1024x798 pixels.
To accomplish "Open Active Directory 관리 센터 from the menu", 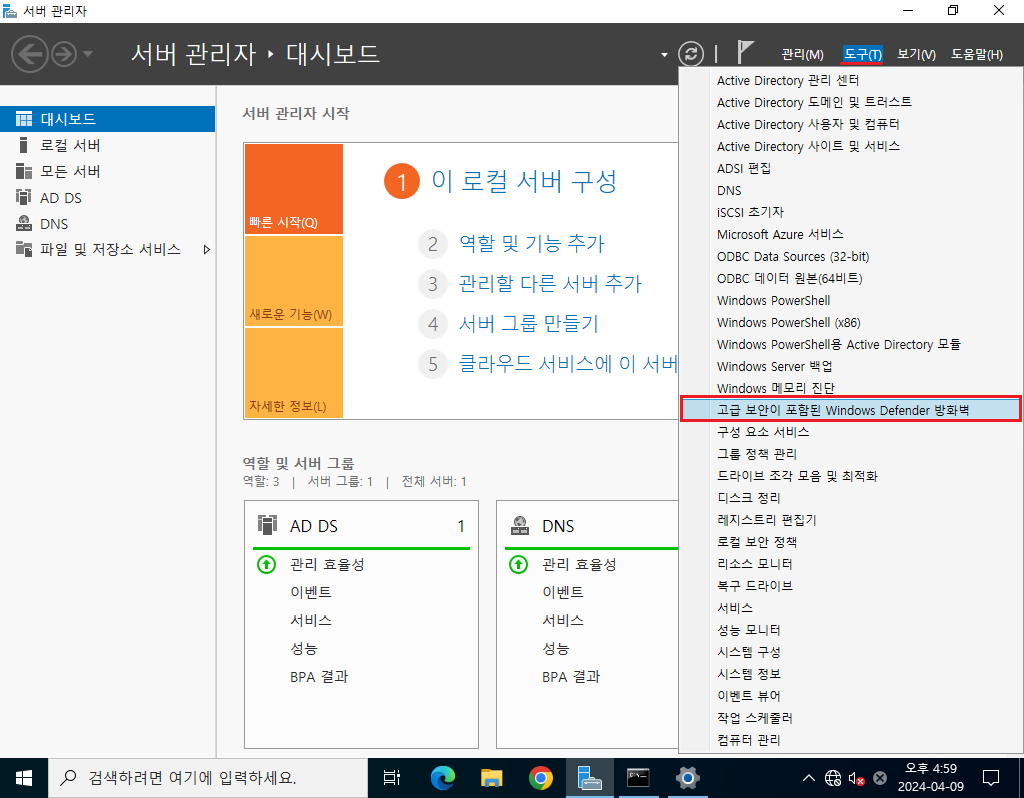I will pyautogui.click(x=850, y=80).
